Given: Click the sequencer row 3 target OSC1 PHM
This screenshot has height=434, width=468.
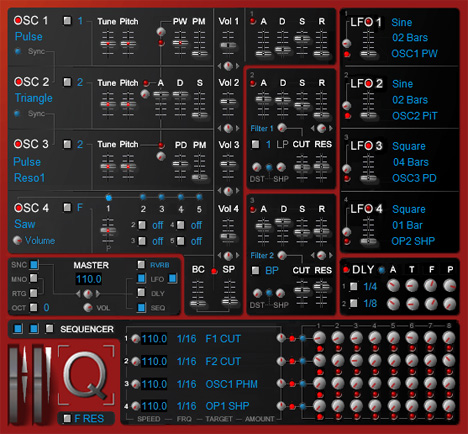Looking at the screenshot, I should (x=232, y=384).
